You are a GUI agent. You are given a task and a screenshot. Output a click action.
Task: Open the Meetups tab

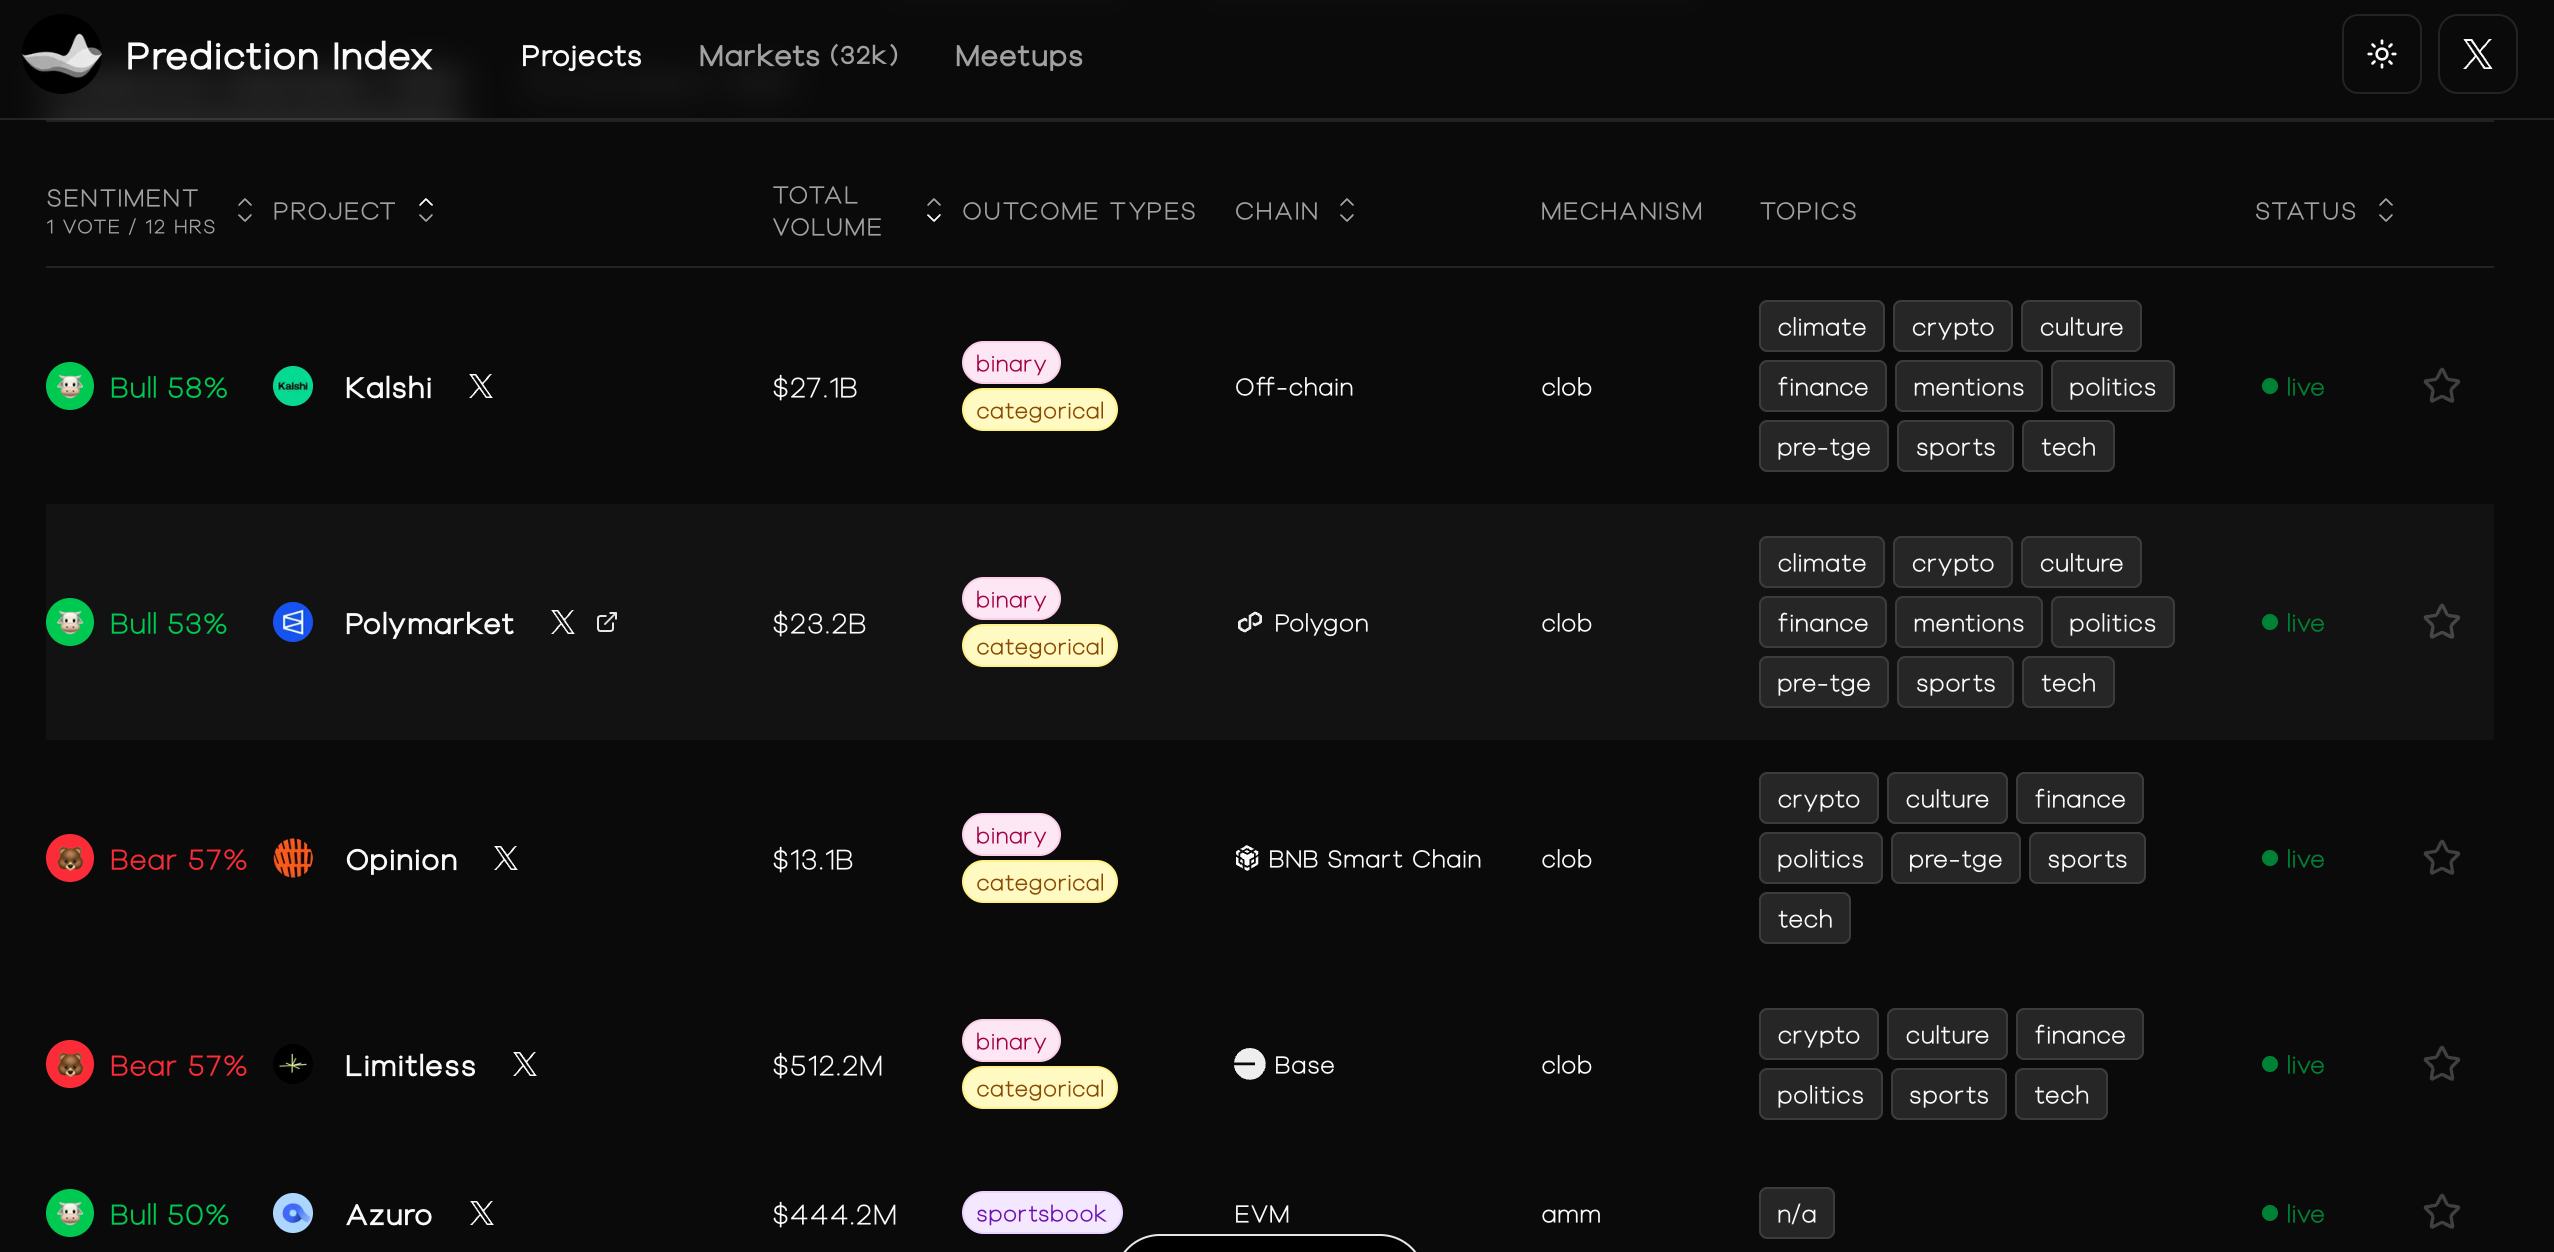pos(1018,56)
